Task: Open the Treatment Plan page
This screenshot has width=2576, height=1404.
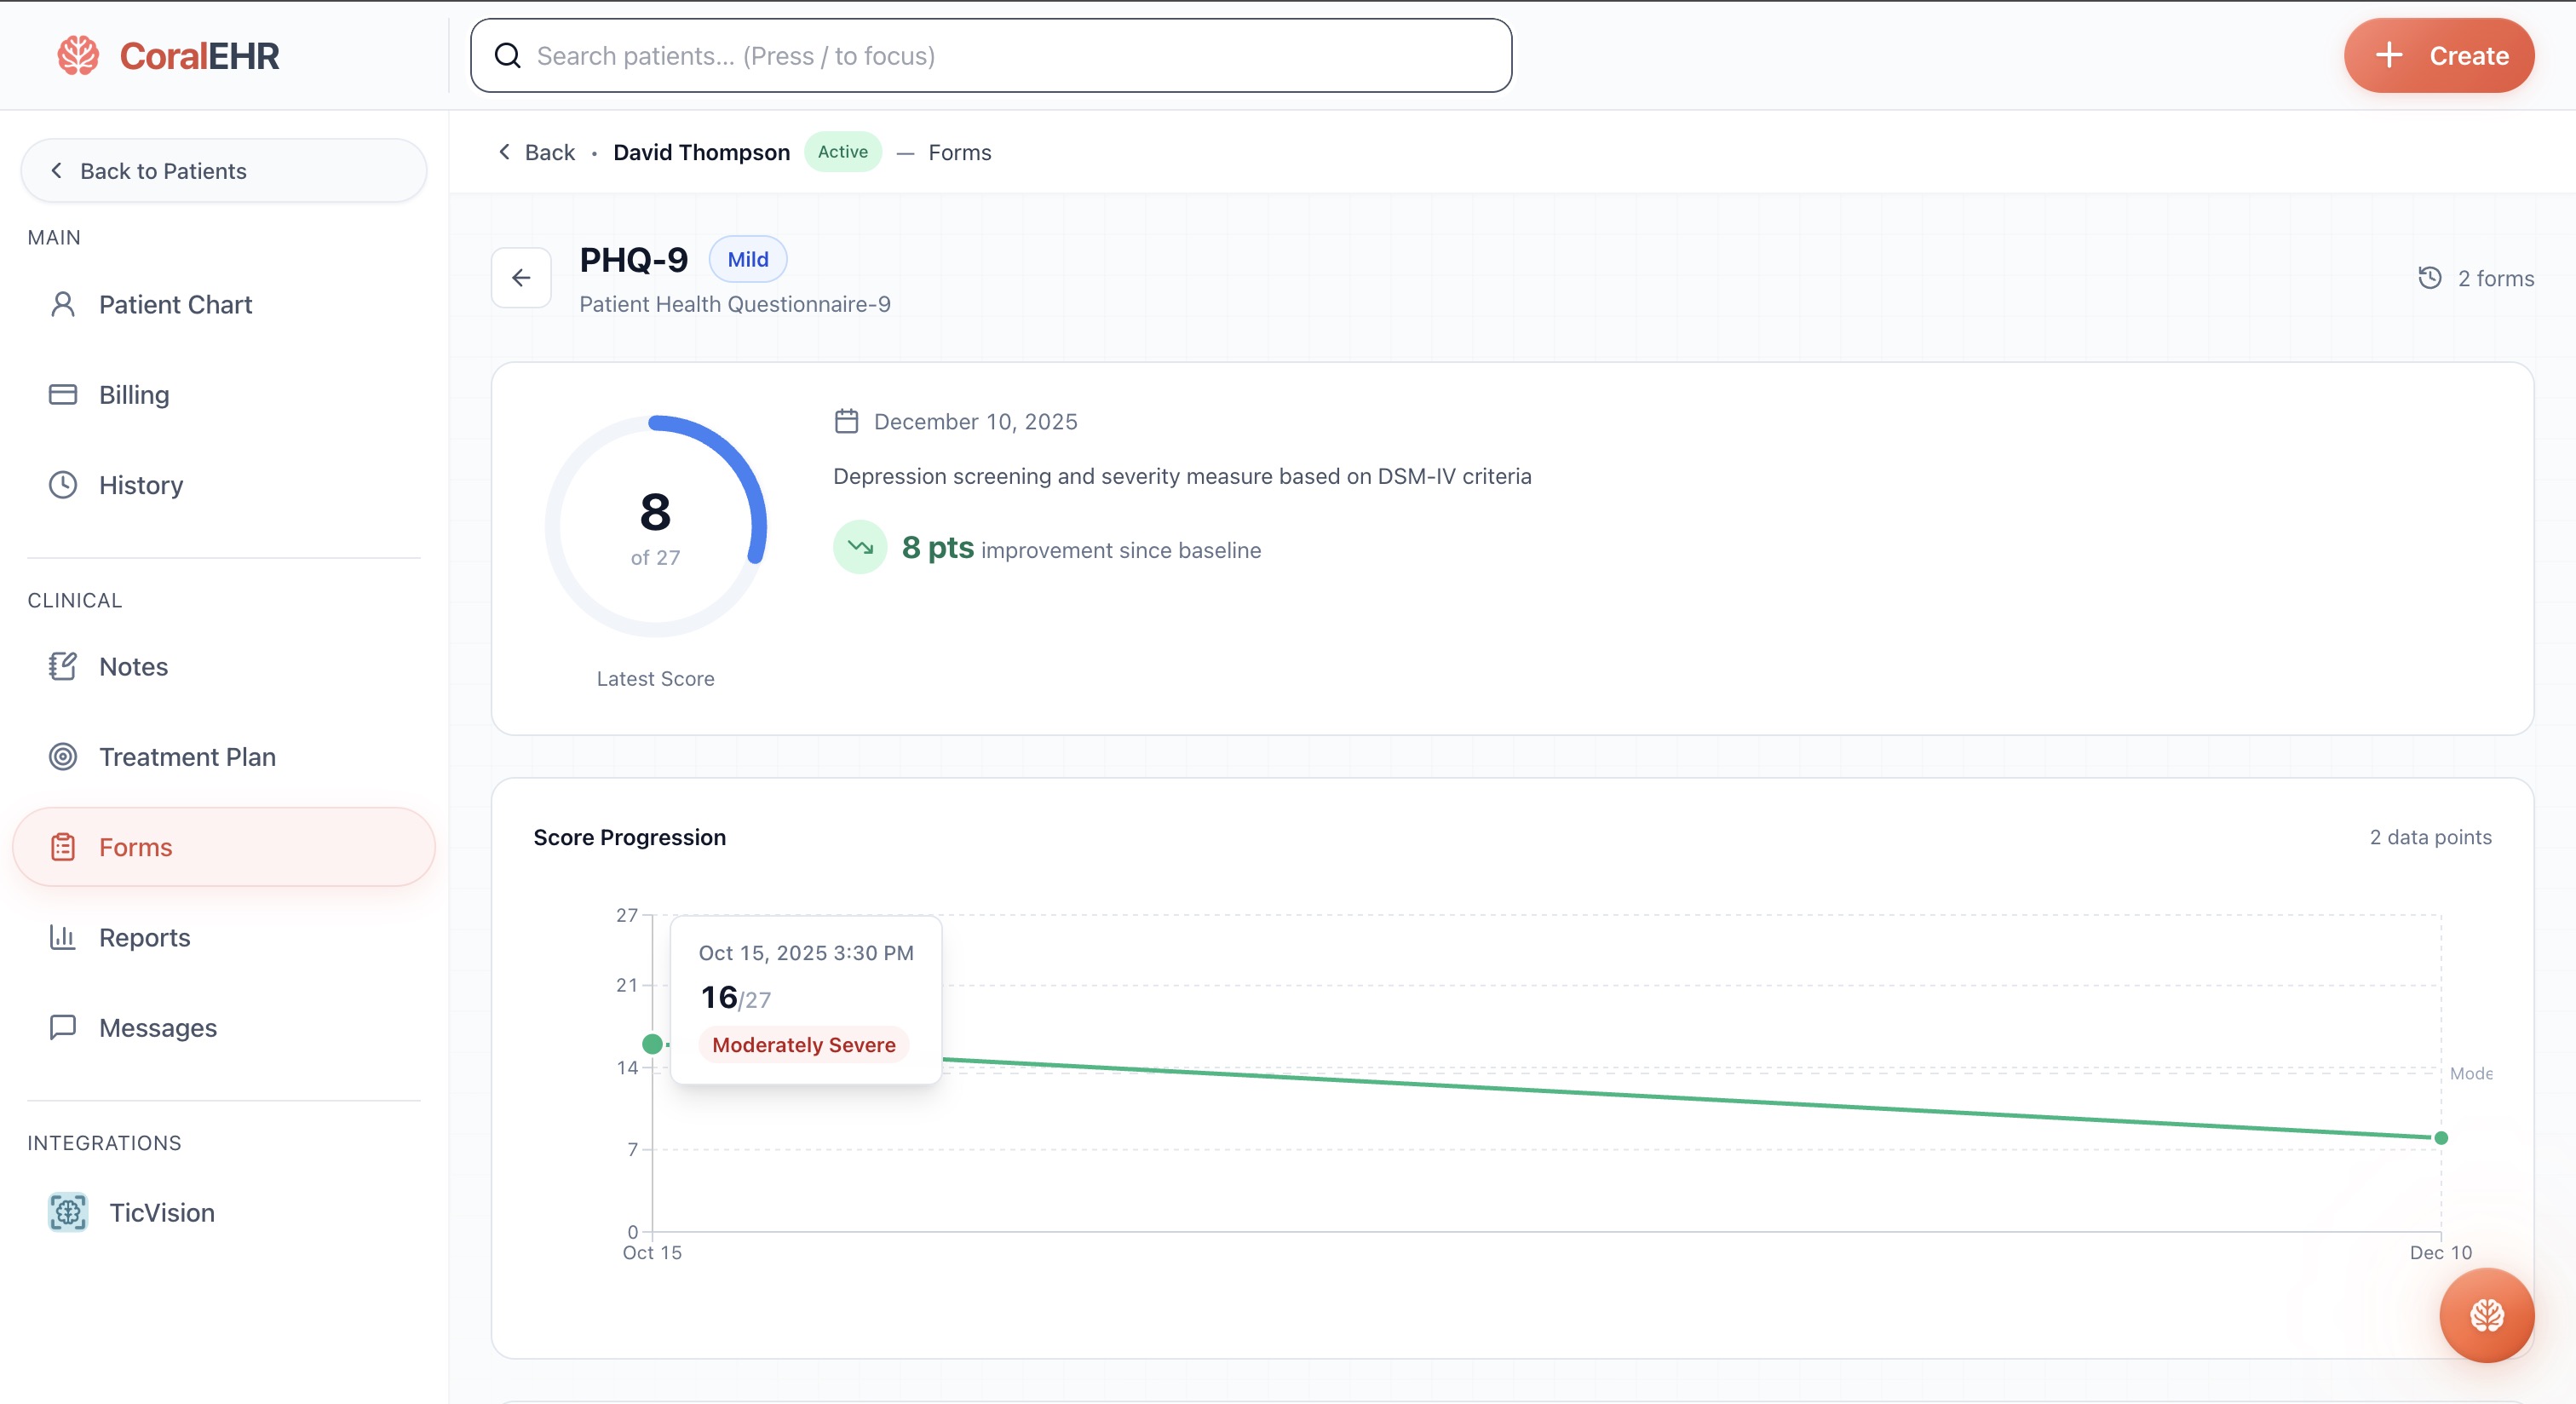Action: pos(186,757)
